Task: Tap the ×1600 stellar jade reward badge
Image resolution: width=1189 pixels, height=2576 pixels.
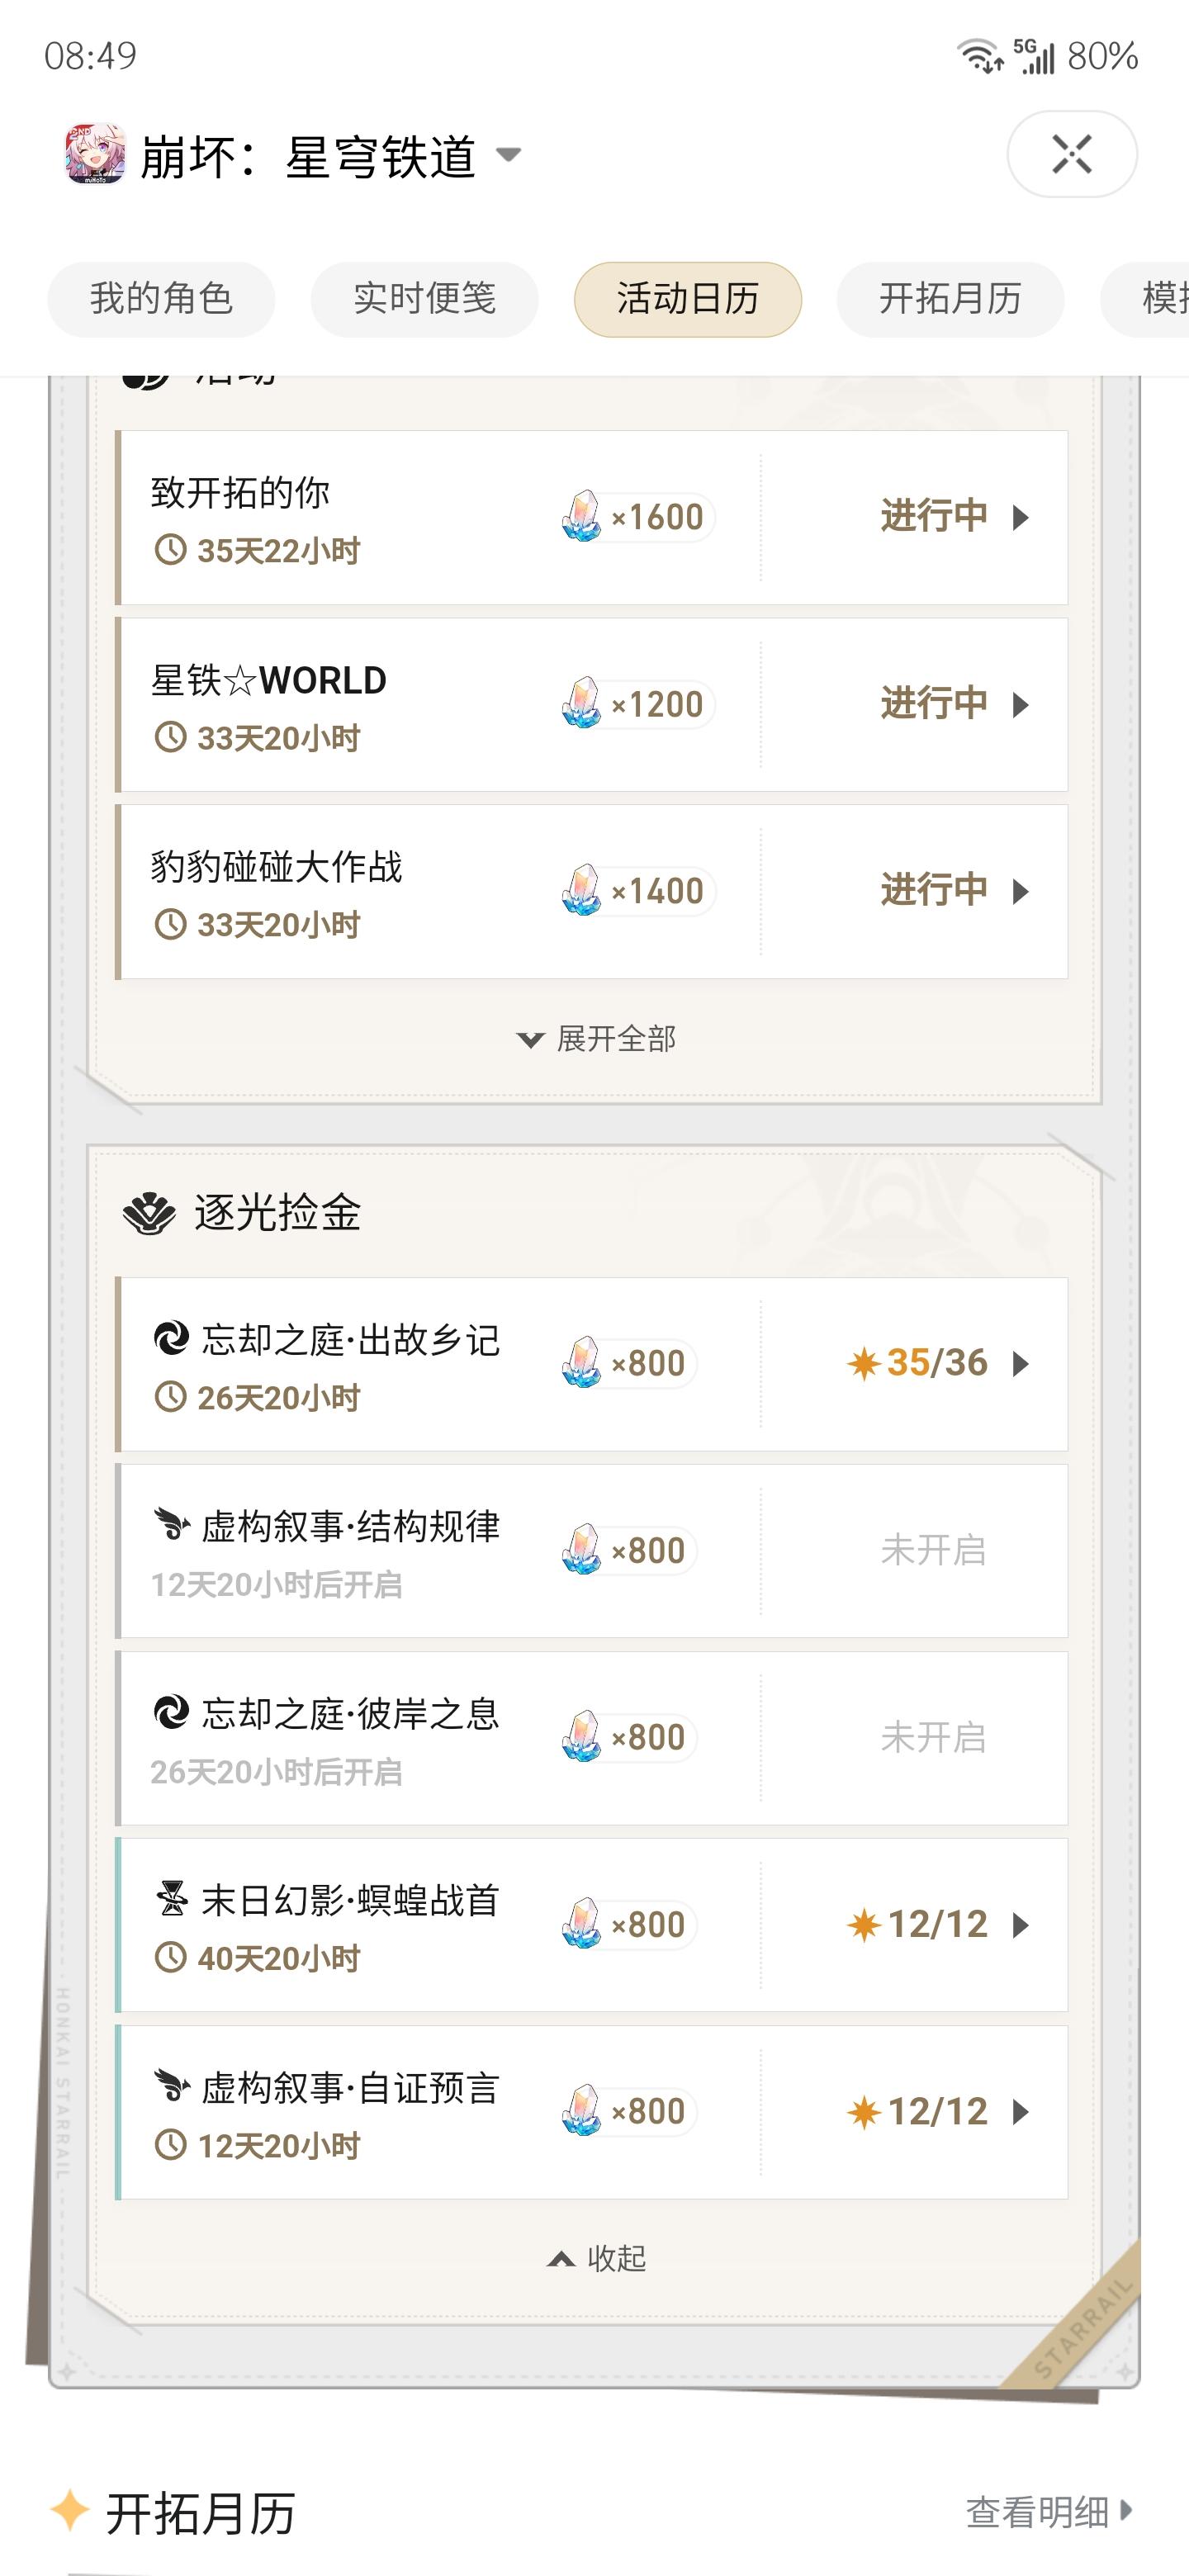Action: (x=637, y=517)
